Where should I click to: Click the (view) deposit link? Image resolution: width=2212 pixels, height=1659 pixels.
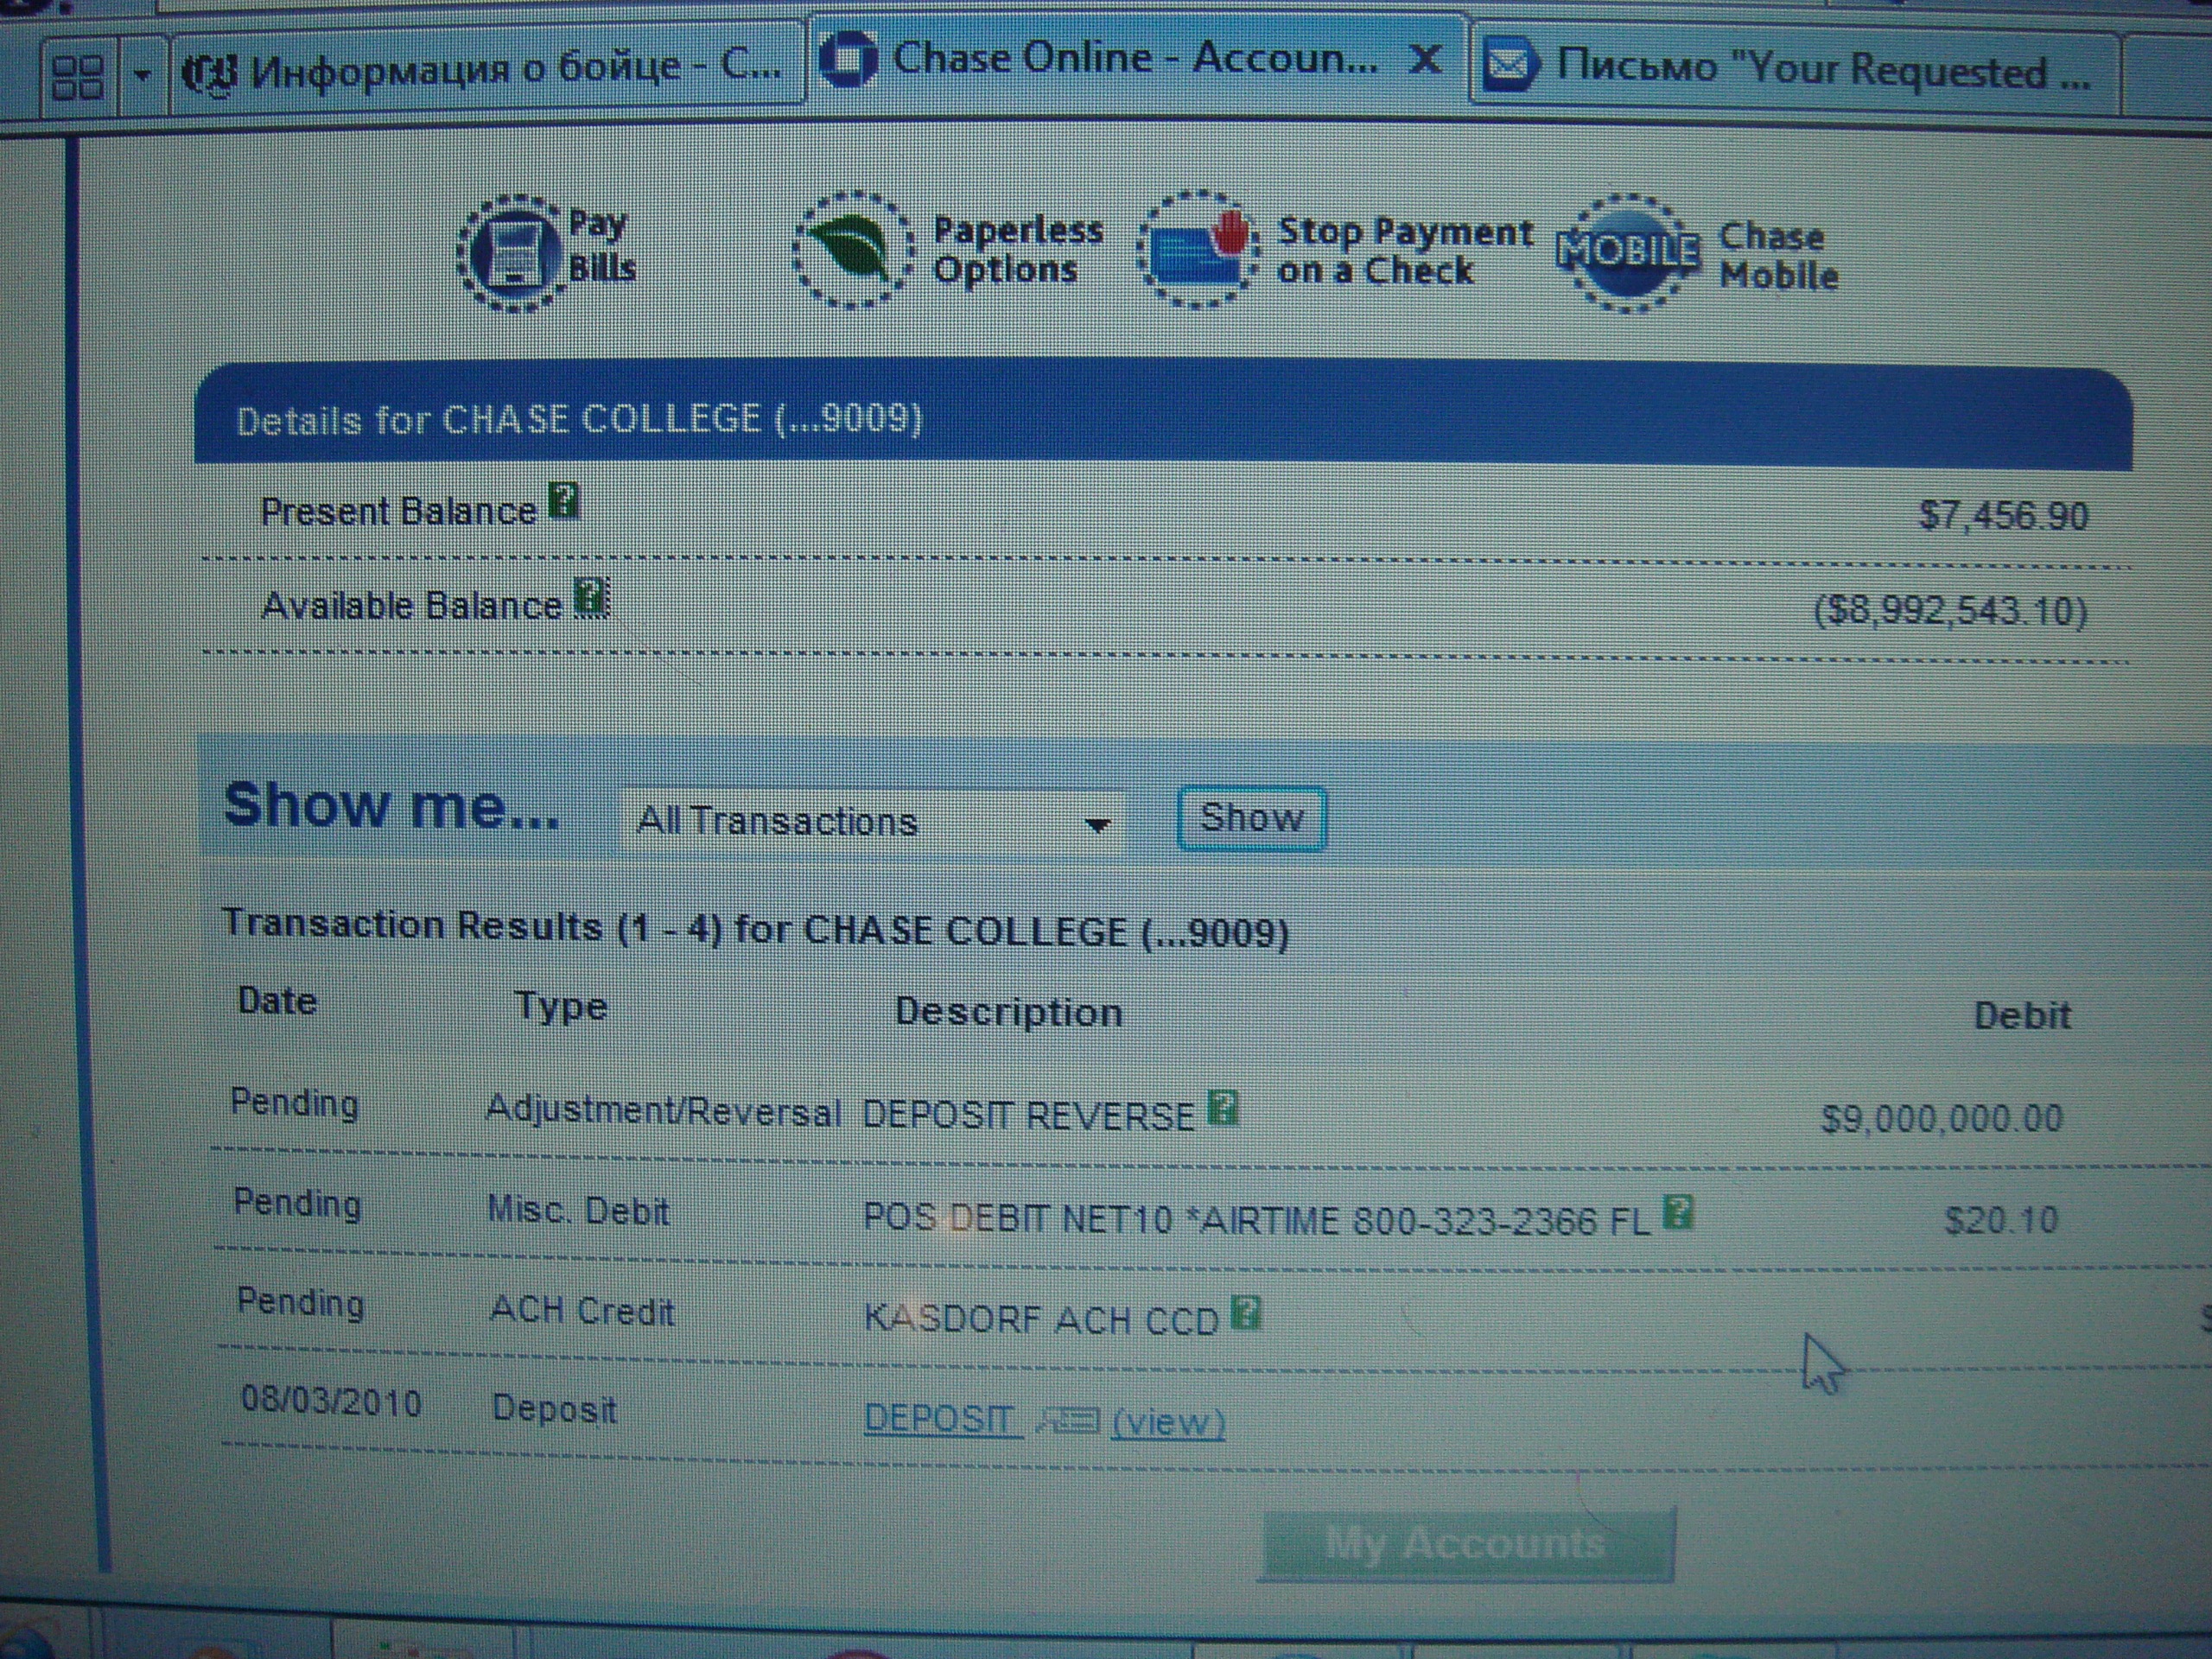(x=1168, y=1421)
